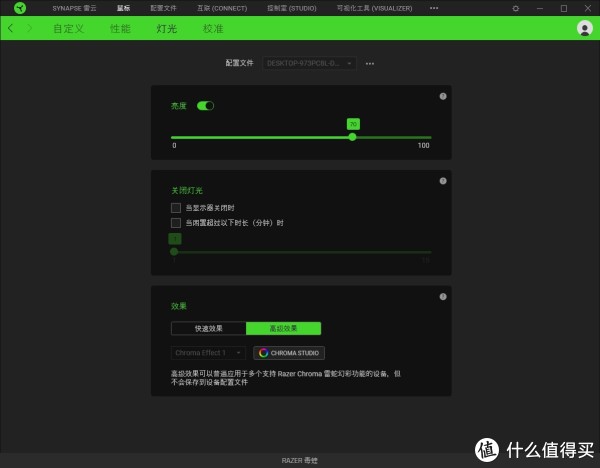Screen dimensions: 600x468
Task: Open 可视化工具 (VISUALIZER) menu item
Action: 375,8
